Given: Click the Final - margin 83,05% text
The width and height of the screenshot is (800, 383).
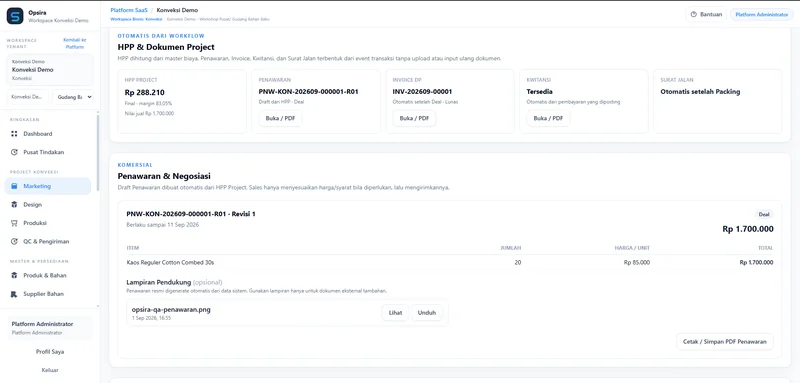Looking at the screenshot, I should point(148,103).
